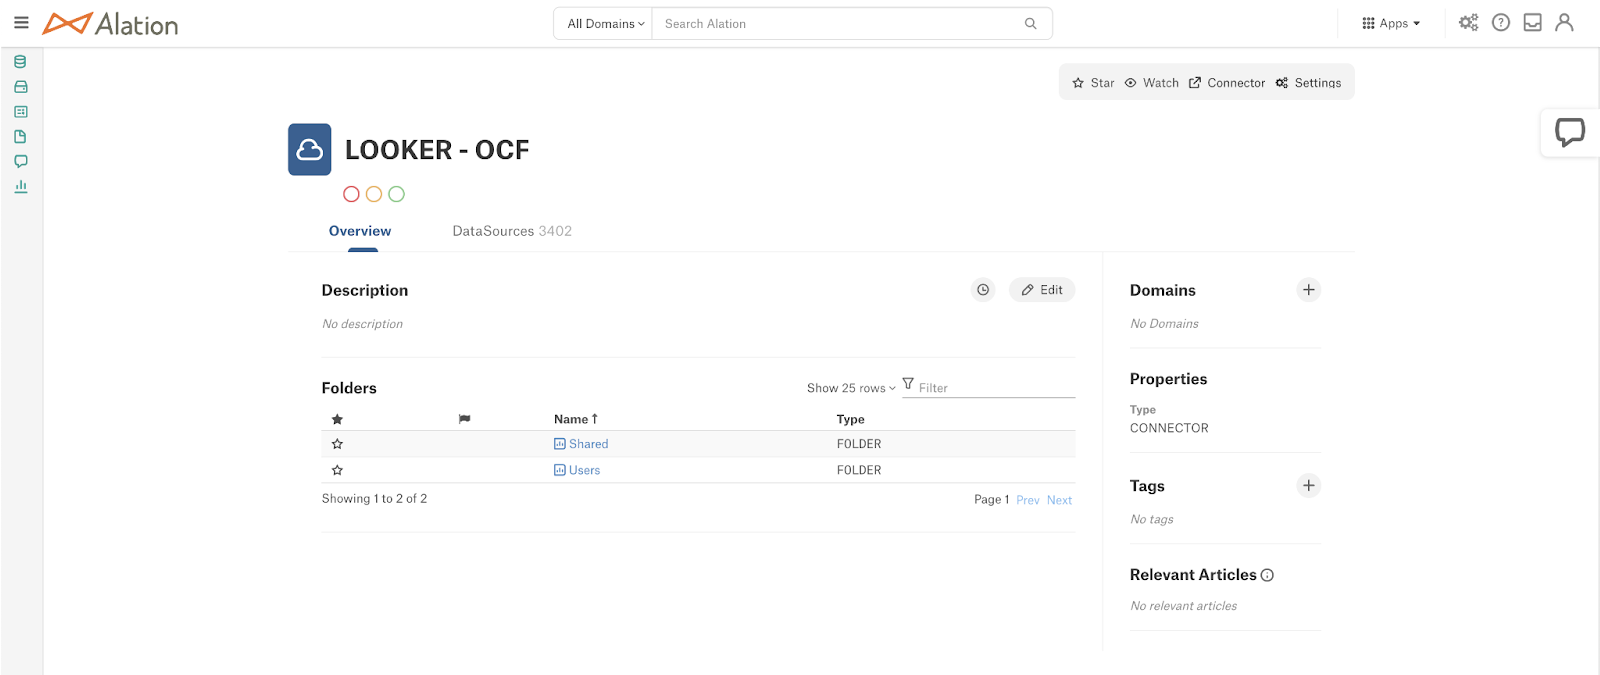The image size is (1600, 675).
Task: Watch the LOOKER - OCF source
Action: click(x=1152, y=83)
